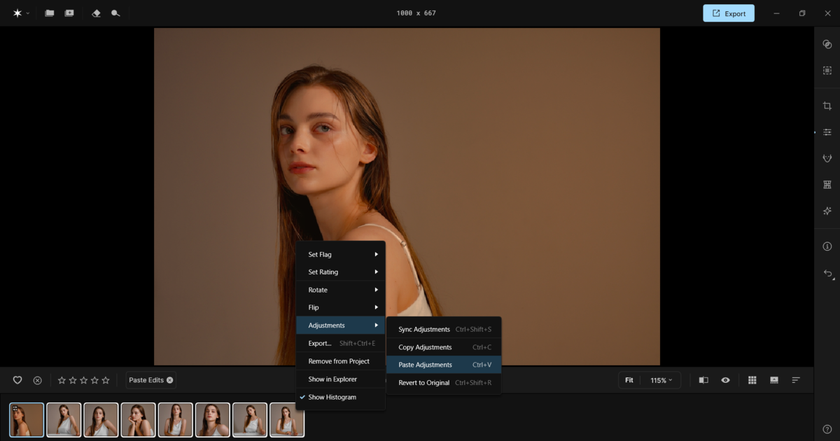Set rating to one star
This screenshot has width=840, height=441.
[x=62, y=380]
